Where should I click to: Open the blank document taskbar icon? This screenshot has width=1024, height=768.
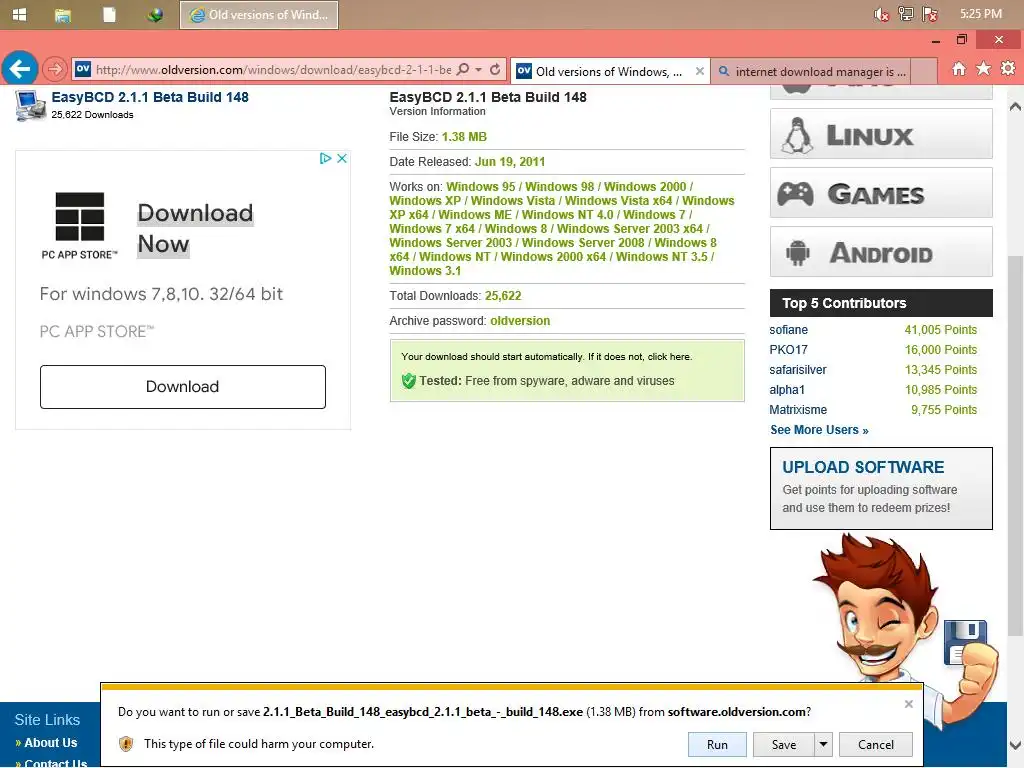(109, 14)
